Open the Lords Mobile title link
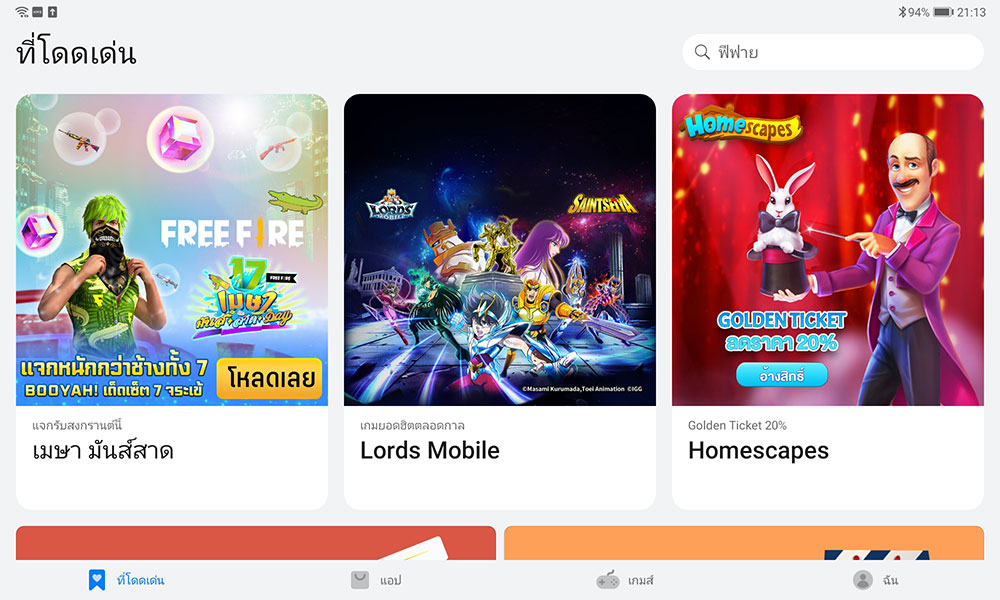1000x600 pixels. [430, 450]
